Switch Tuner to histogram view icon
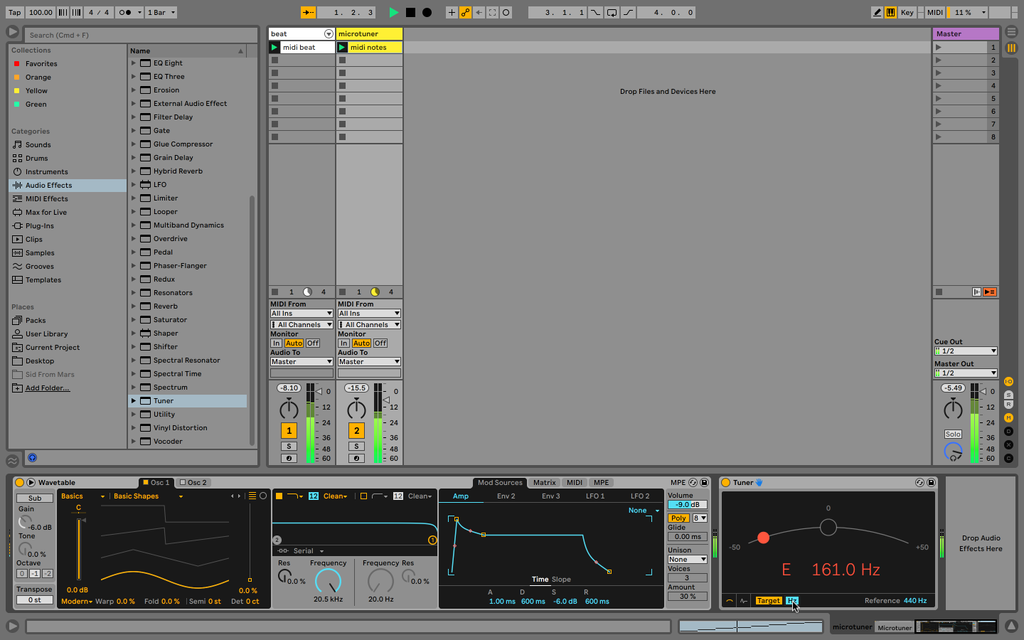 [x=744, y=600]
